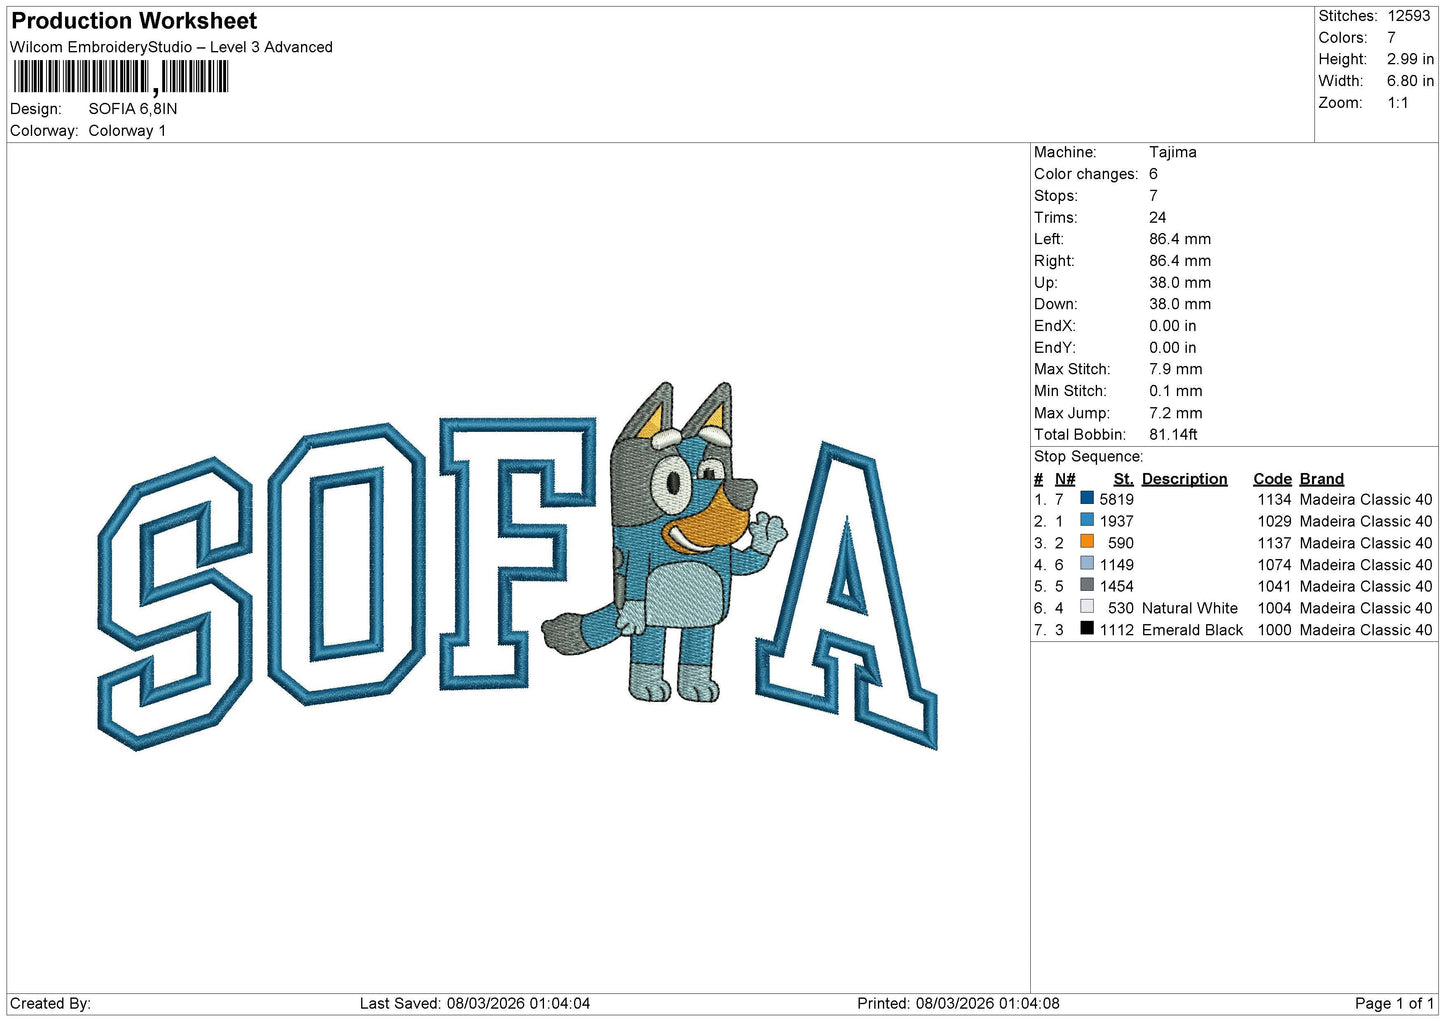Screen dimensions: 1445x1021
Task: Click the Page 1 of 1 indicator
Action: point(1394,1003)
